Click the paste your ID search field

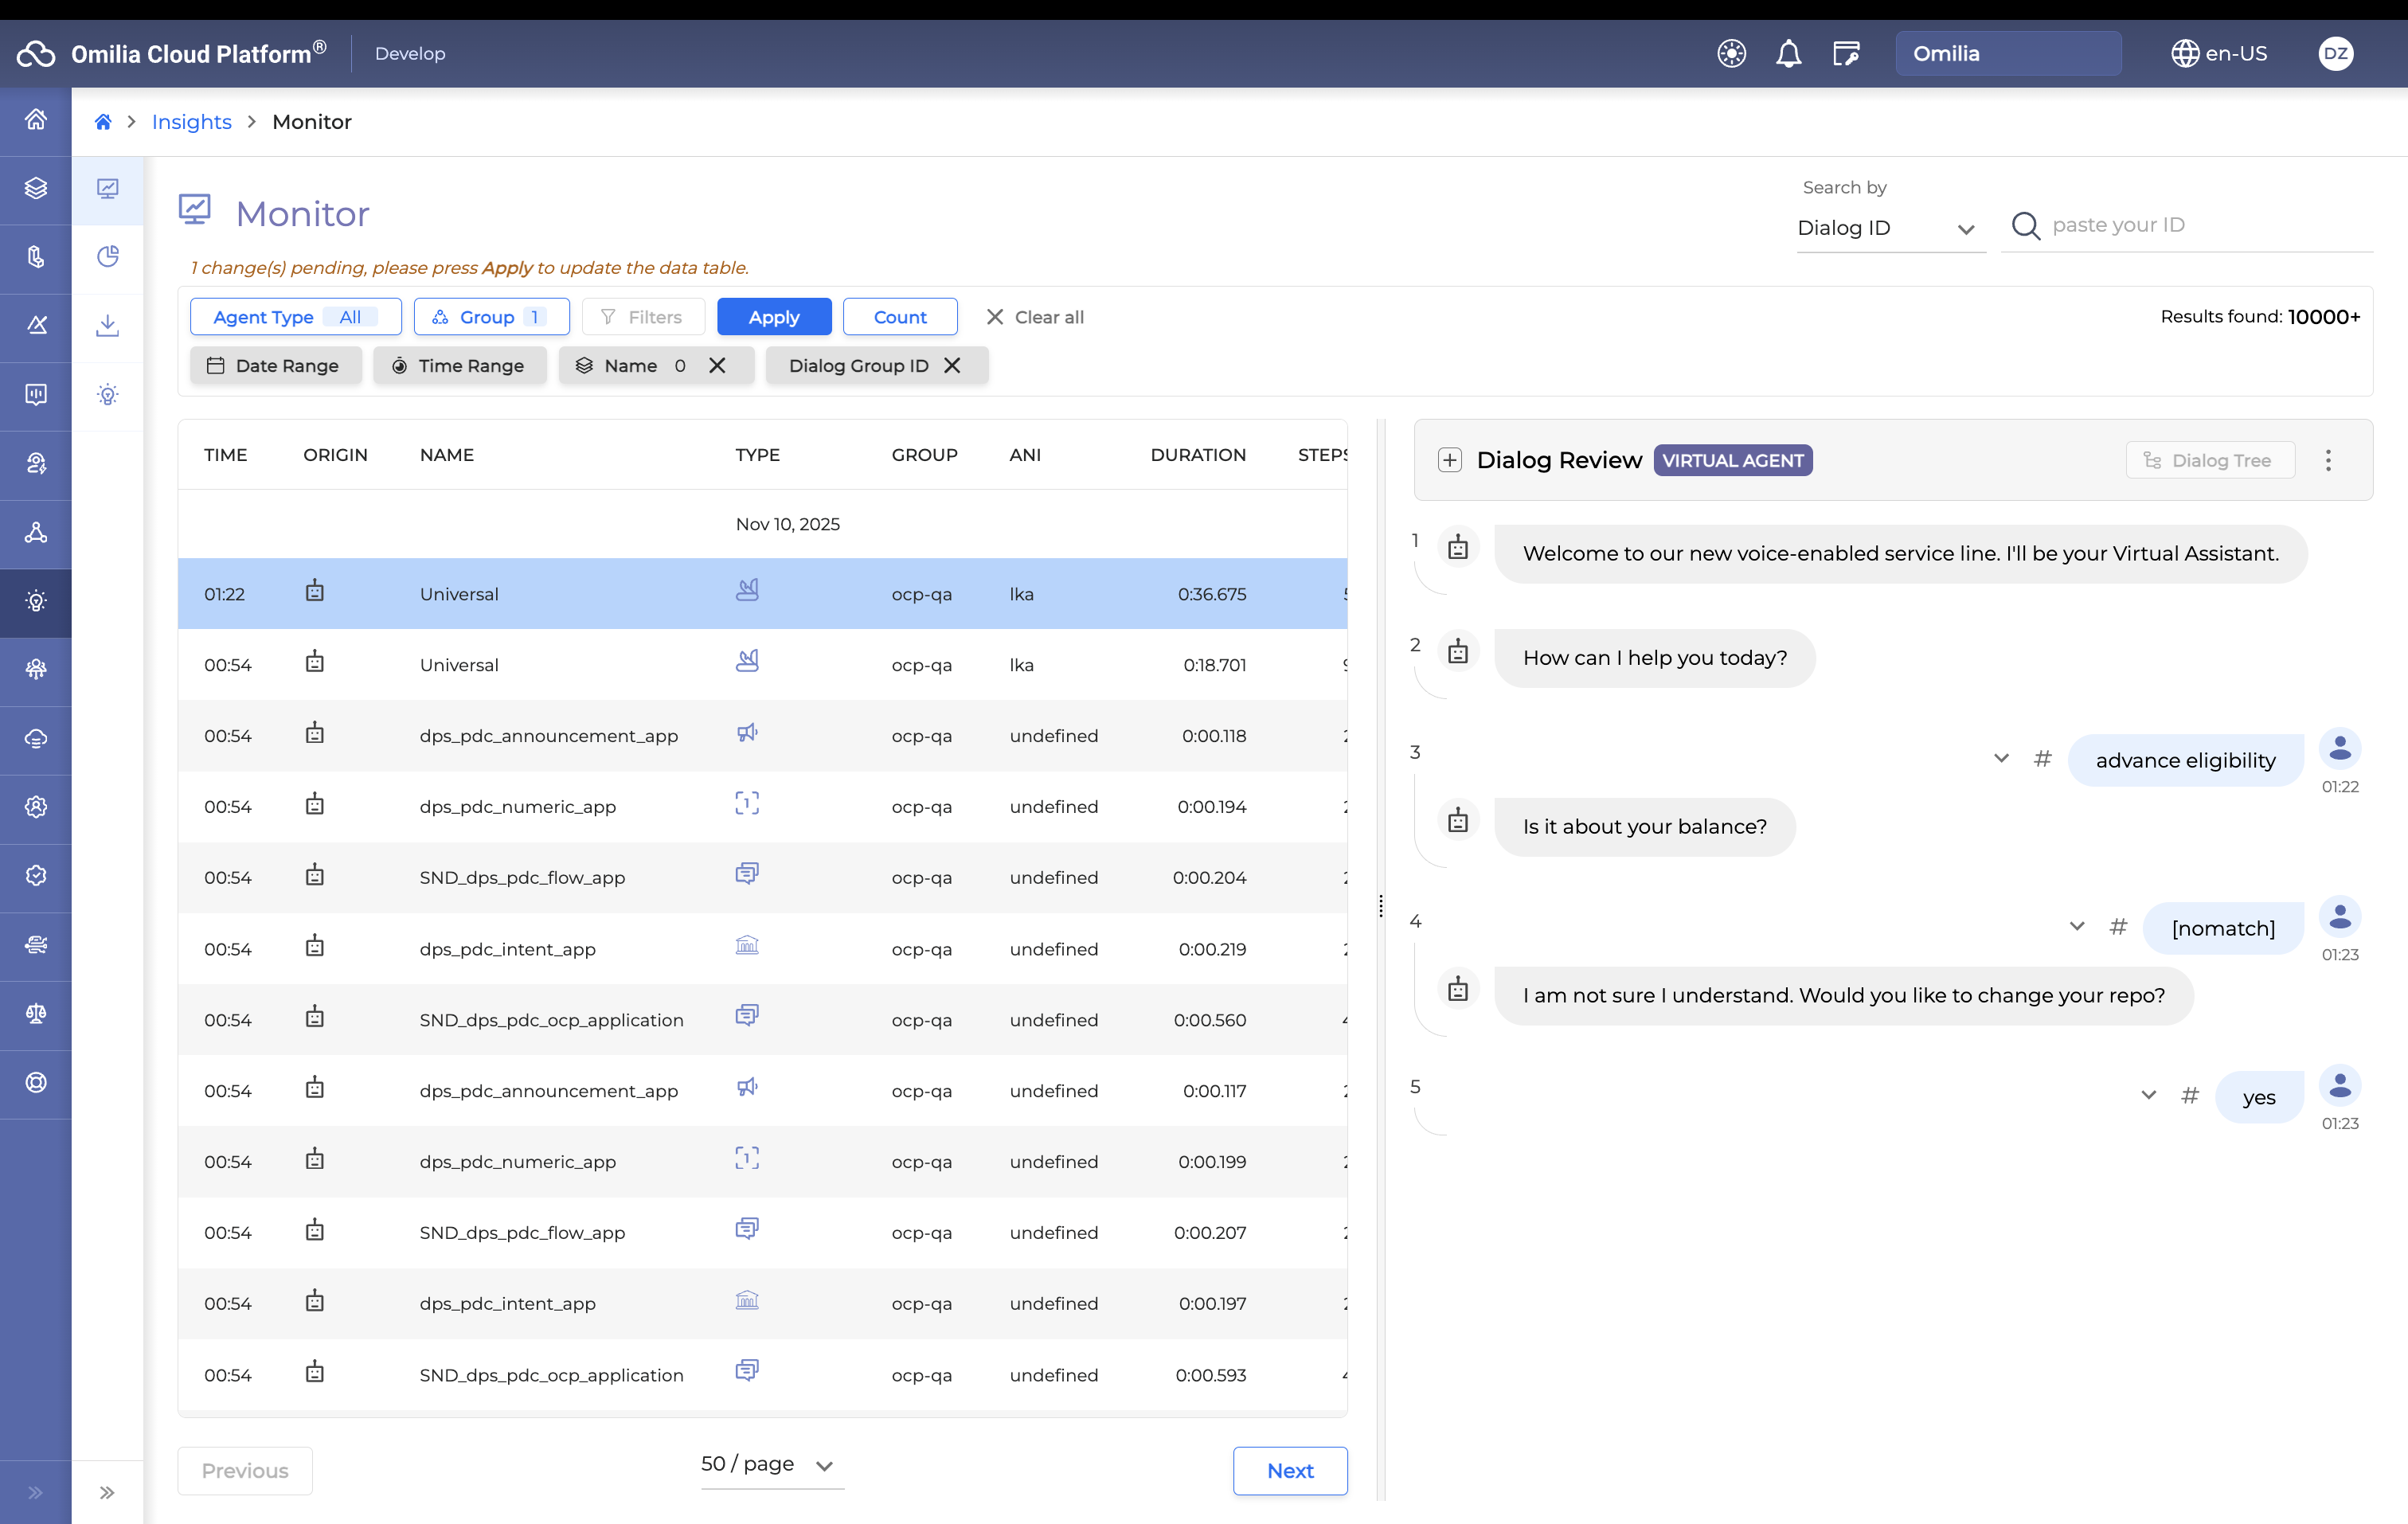[x=2200, y=225]
